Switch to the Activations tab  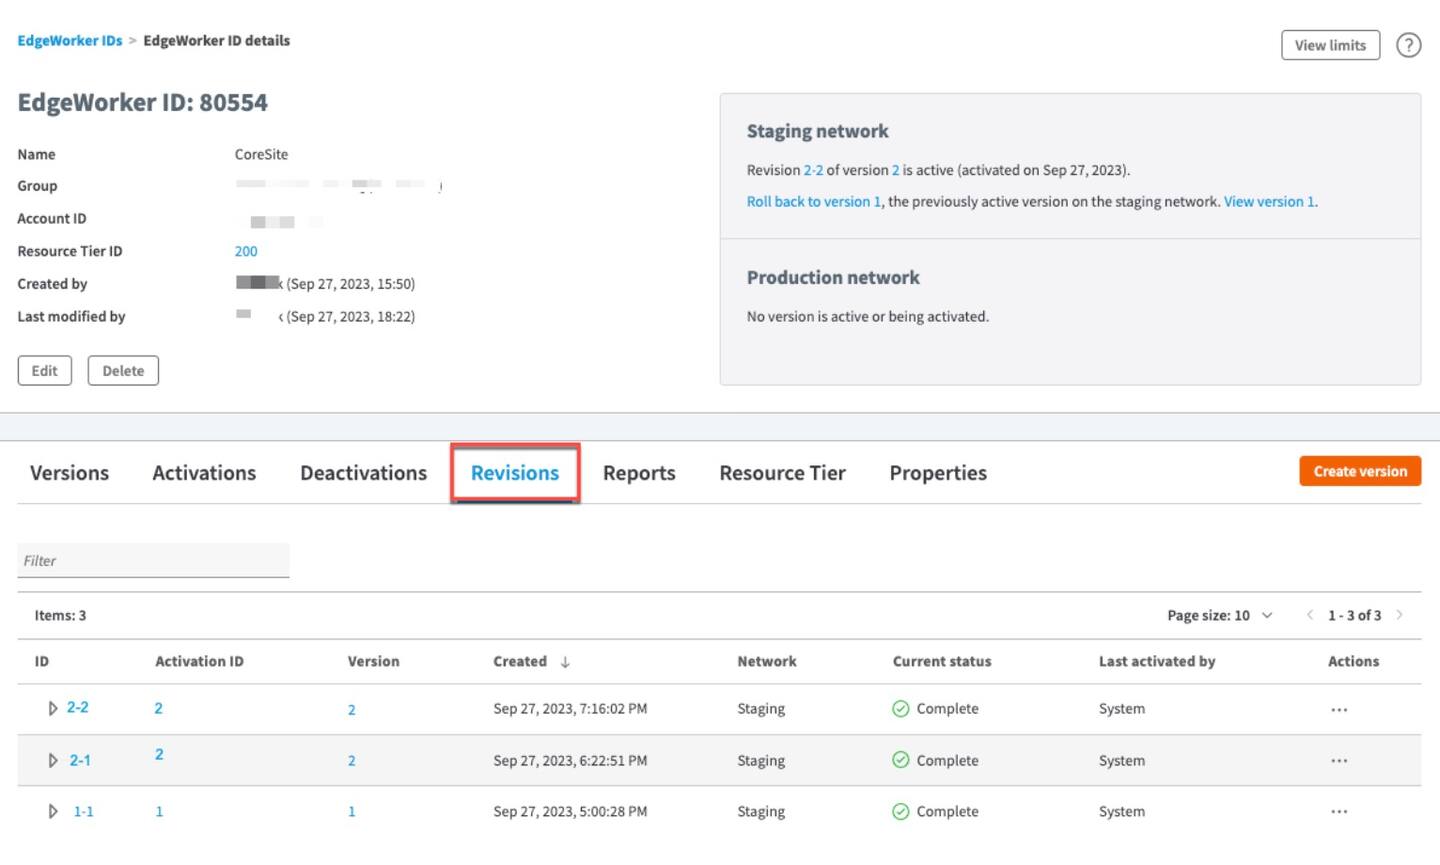tap(204, 473)
